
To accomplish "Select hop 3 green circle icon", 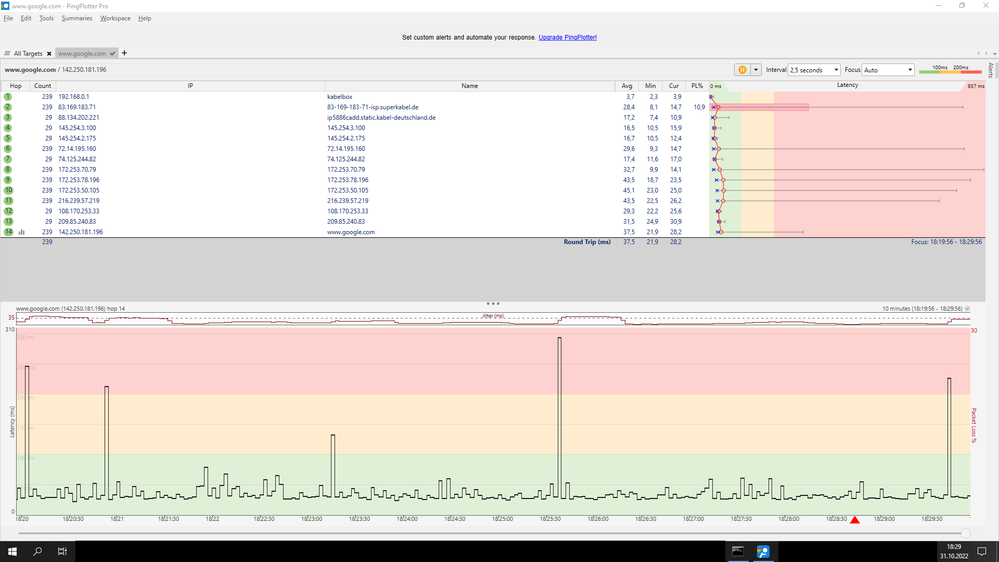I will tap(8, 117).
